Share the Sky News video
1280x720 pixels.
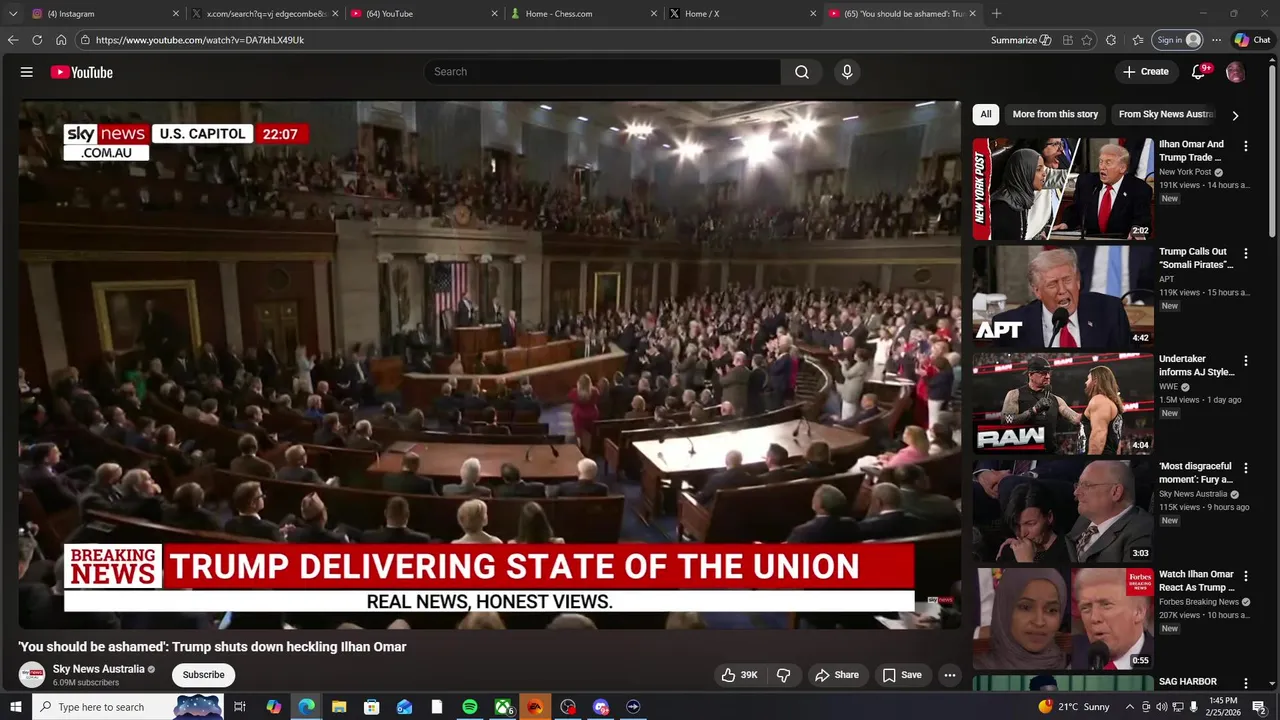click(x=837, y=675)
